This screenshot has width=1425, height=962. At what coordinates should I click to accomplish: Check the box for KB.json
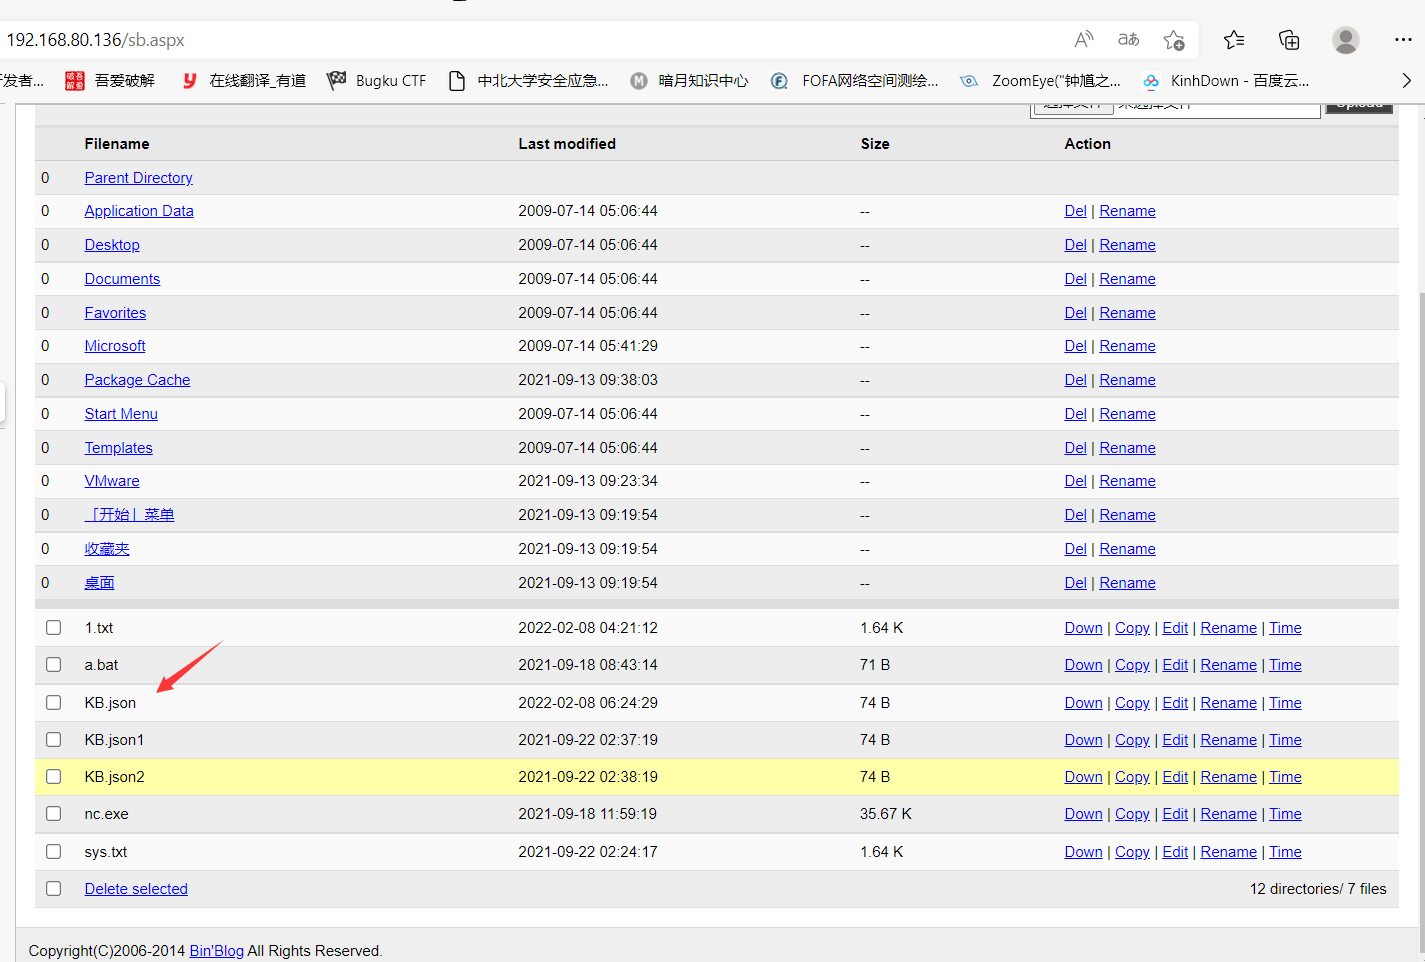54,703
